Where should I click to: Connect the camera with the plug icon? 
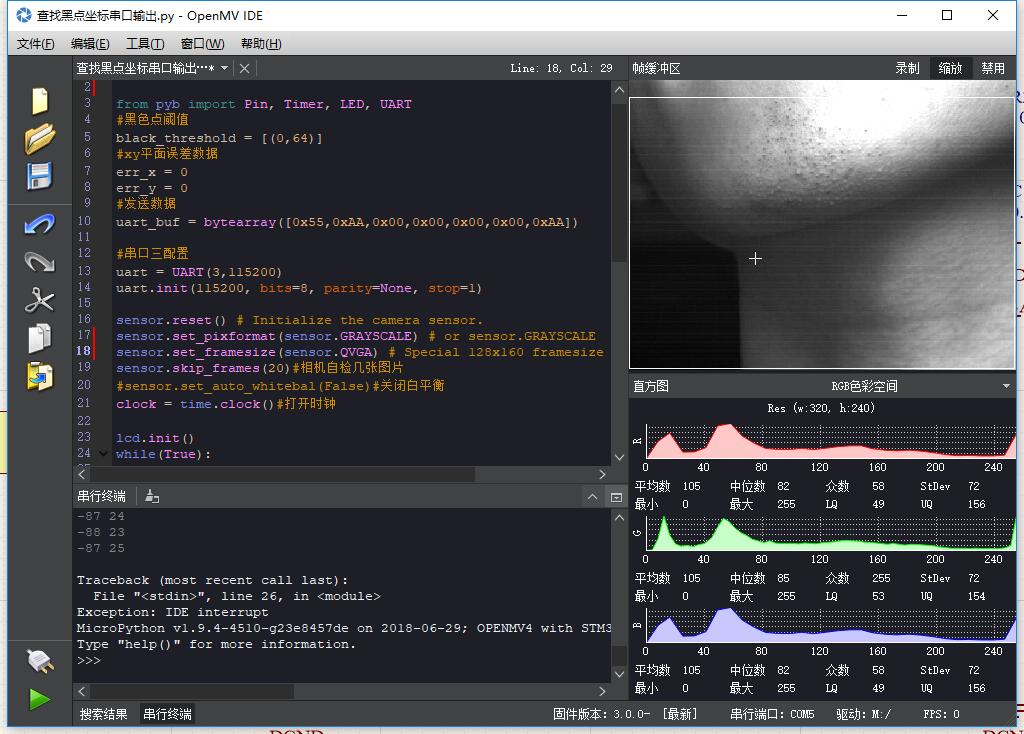click(x=39, y=660)
